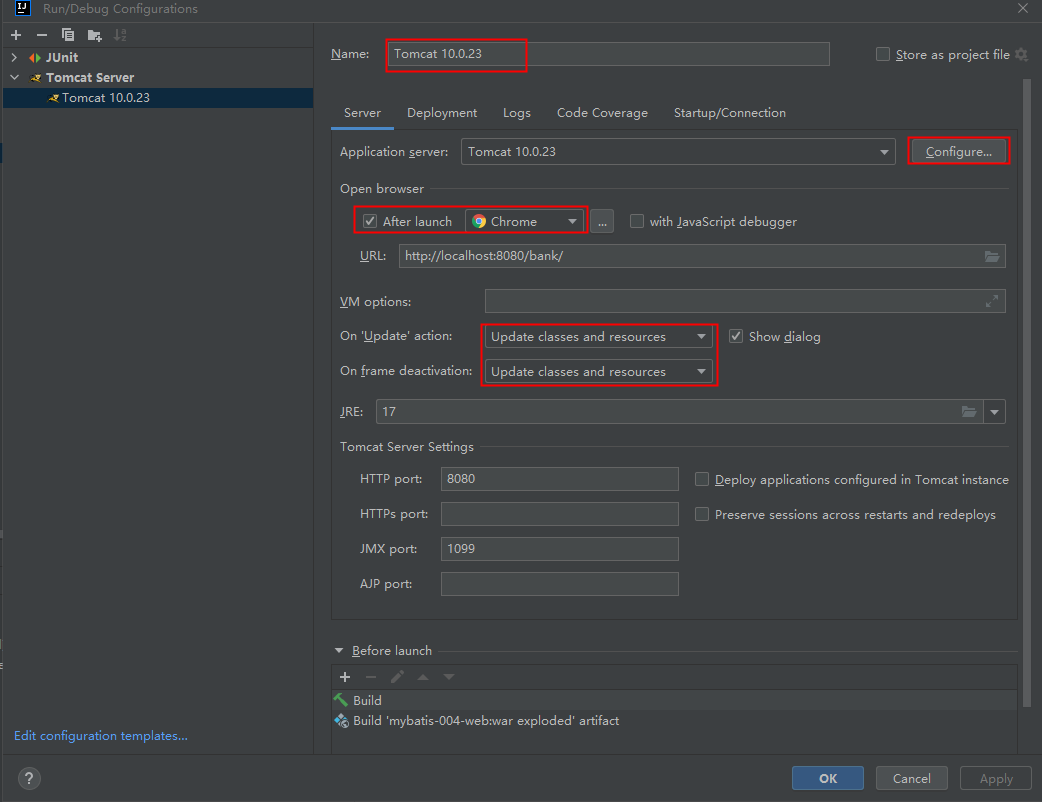Open the Store as project file settings gear

(x=1021, y=54)
